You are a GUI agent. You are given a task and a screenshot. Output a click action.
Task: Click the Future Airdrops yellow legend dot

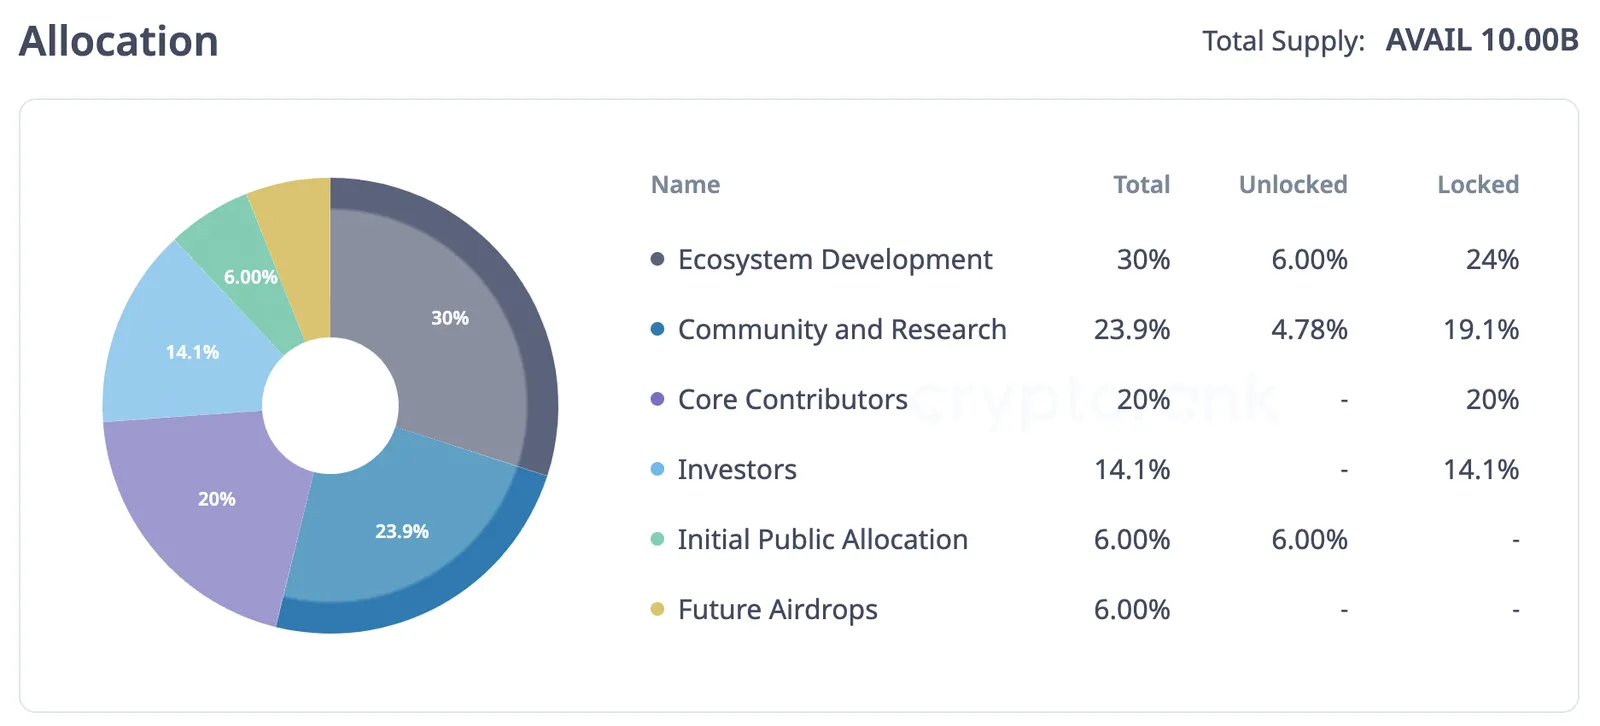point(657,609)
